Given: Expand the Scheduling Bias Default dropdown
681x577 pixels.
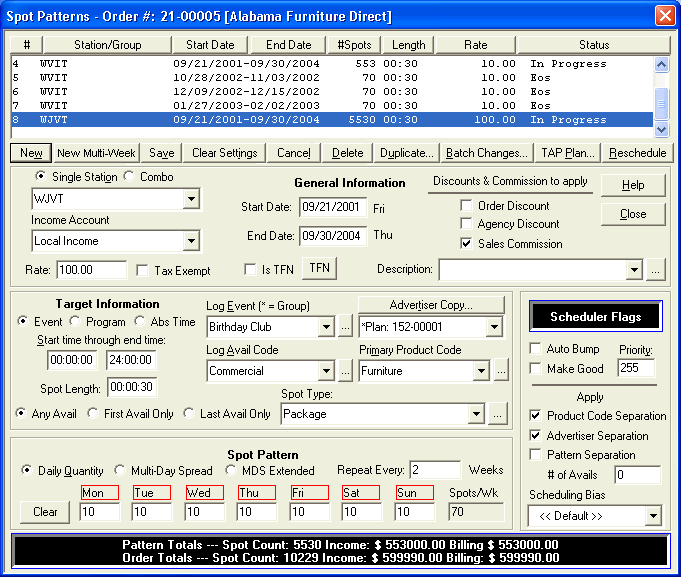Looking at the screenshot, I should coord(653,516).
